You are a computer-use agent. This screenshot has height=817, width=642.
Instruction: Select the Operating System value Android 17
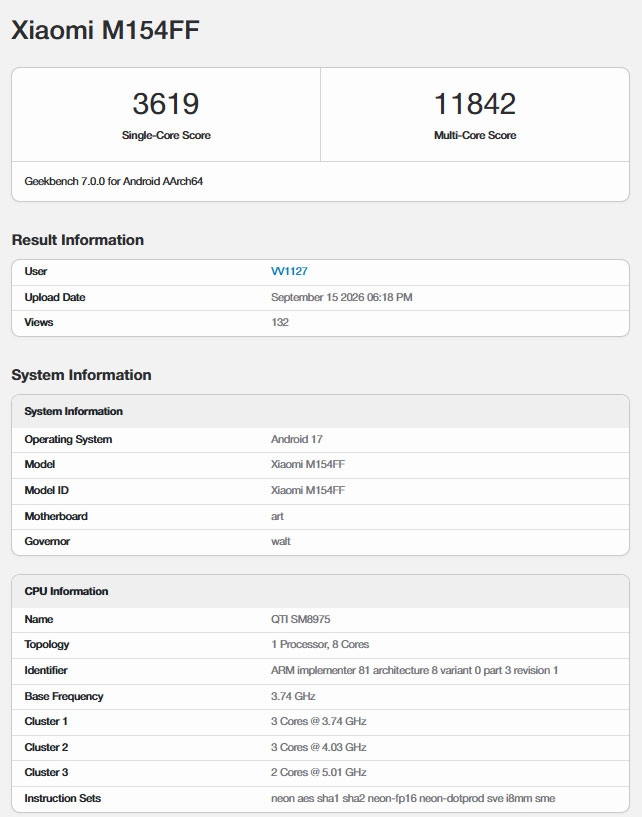click(297, 439)
